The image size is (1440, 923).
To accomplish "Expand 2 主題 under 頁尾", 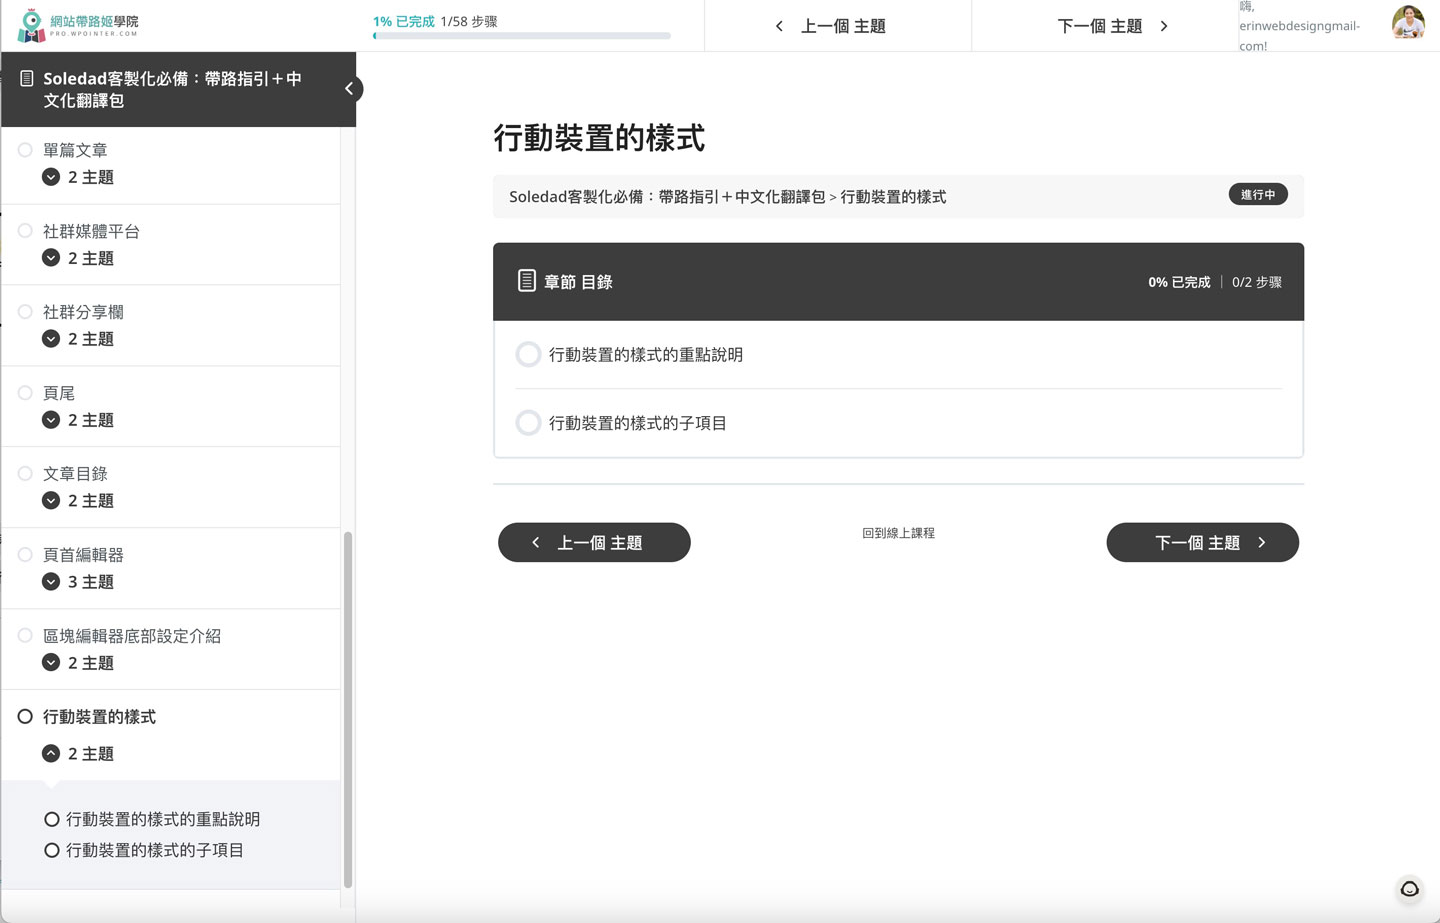I will [78, 420].
